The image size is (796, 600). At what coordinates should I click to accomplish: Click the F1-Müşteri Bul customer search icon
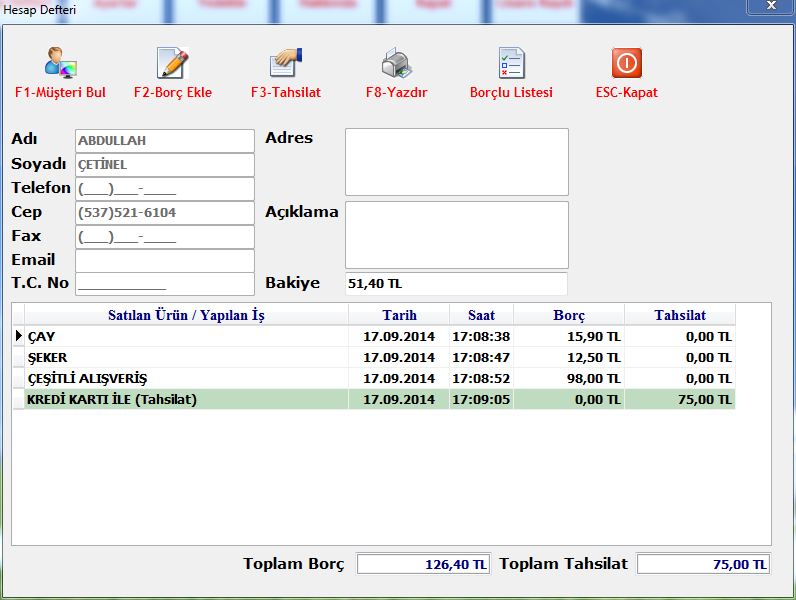click(60, 62)
